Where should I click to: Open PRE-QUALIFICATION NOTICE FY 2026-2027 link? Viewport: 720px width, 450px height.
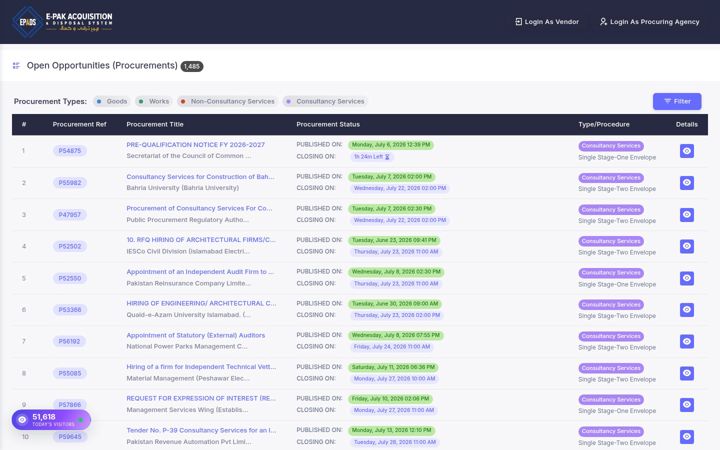[196, 145]
